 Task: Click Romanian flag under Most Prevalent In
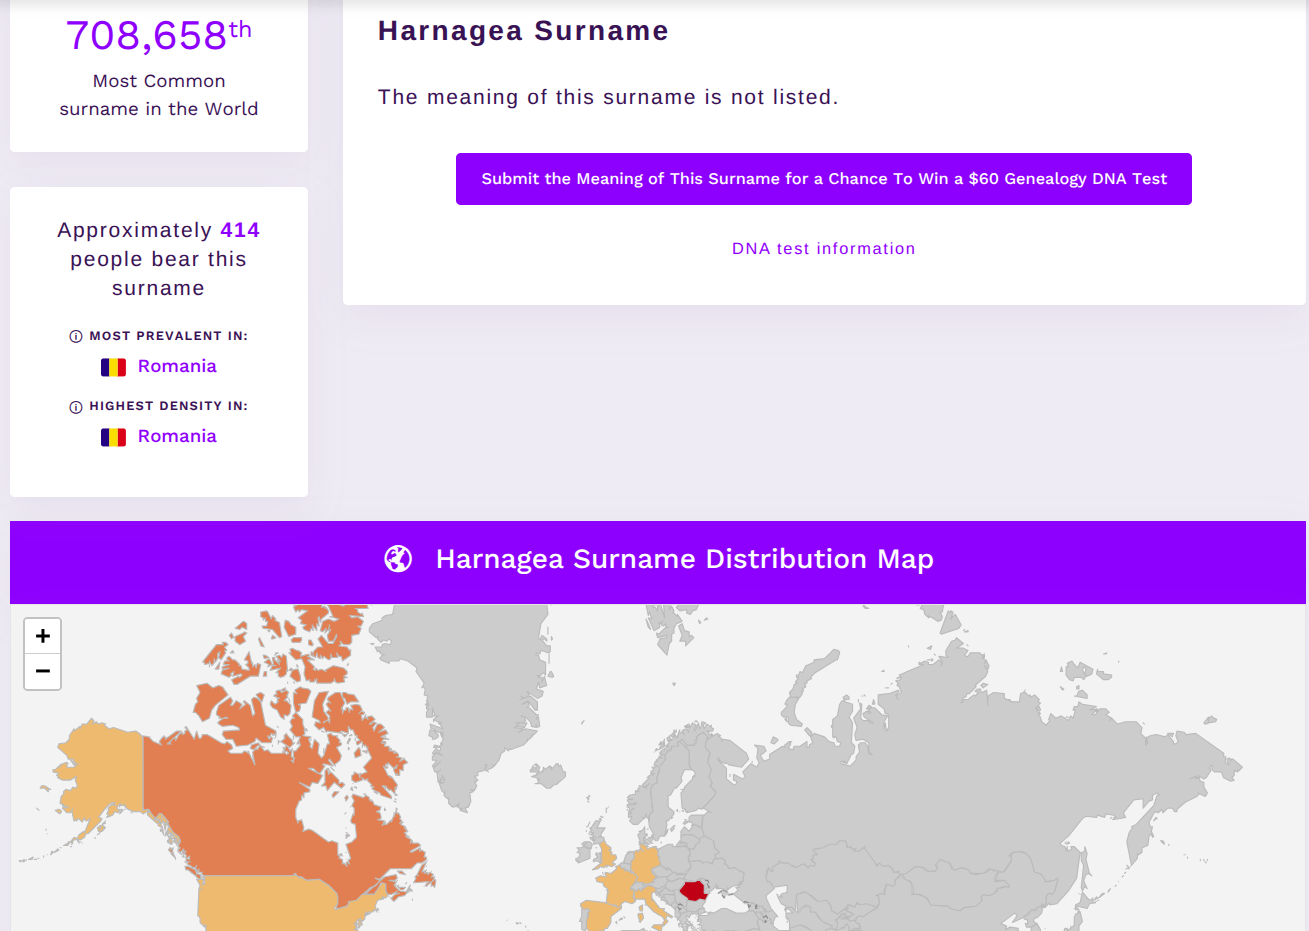113,367
